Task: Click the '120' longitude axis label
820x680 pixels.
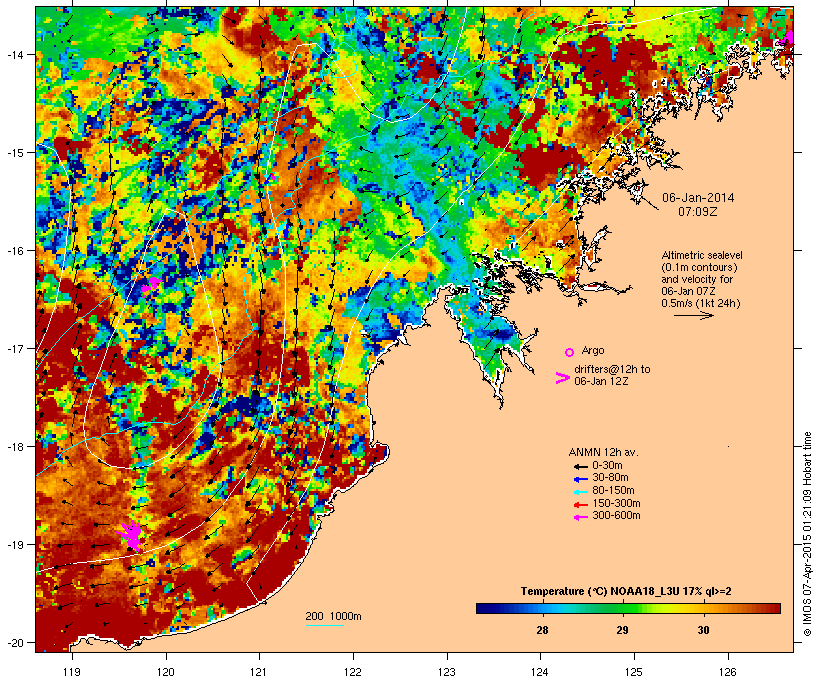Action: tap(166, 672)
